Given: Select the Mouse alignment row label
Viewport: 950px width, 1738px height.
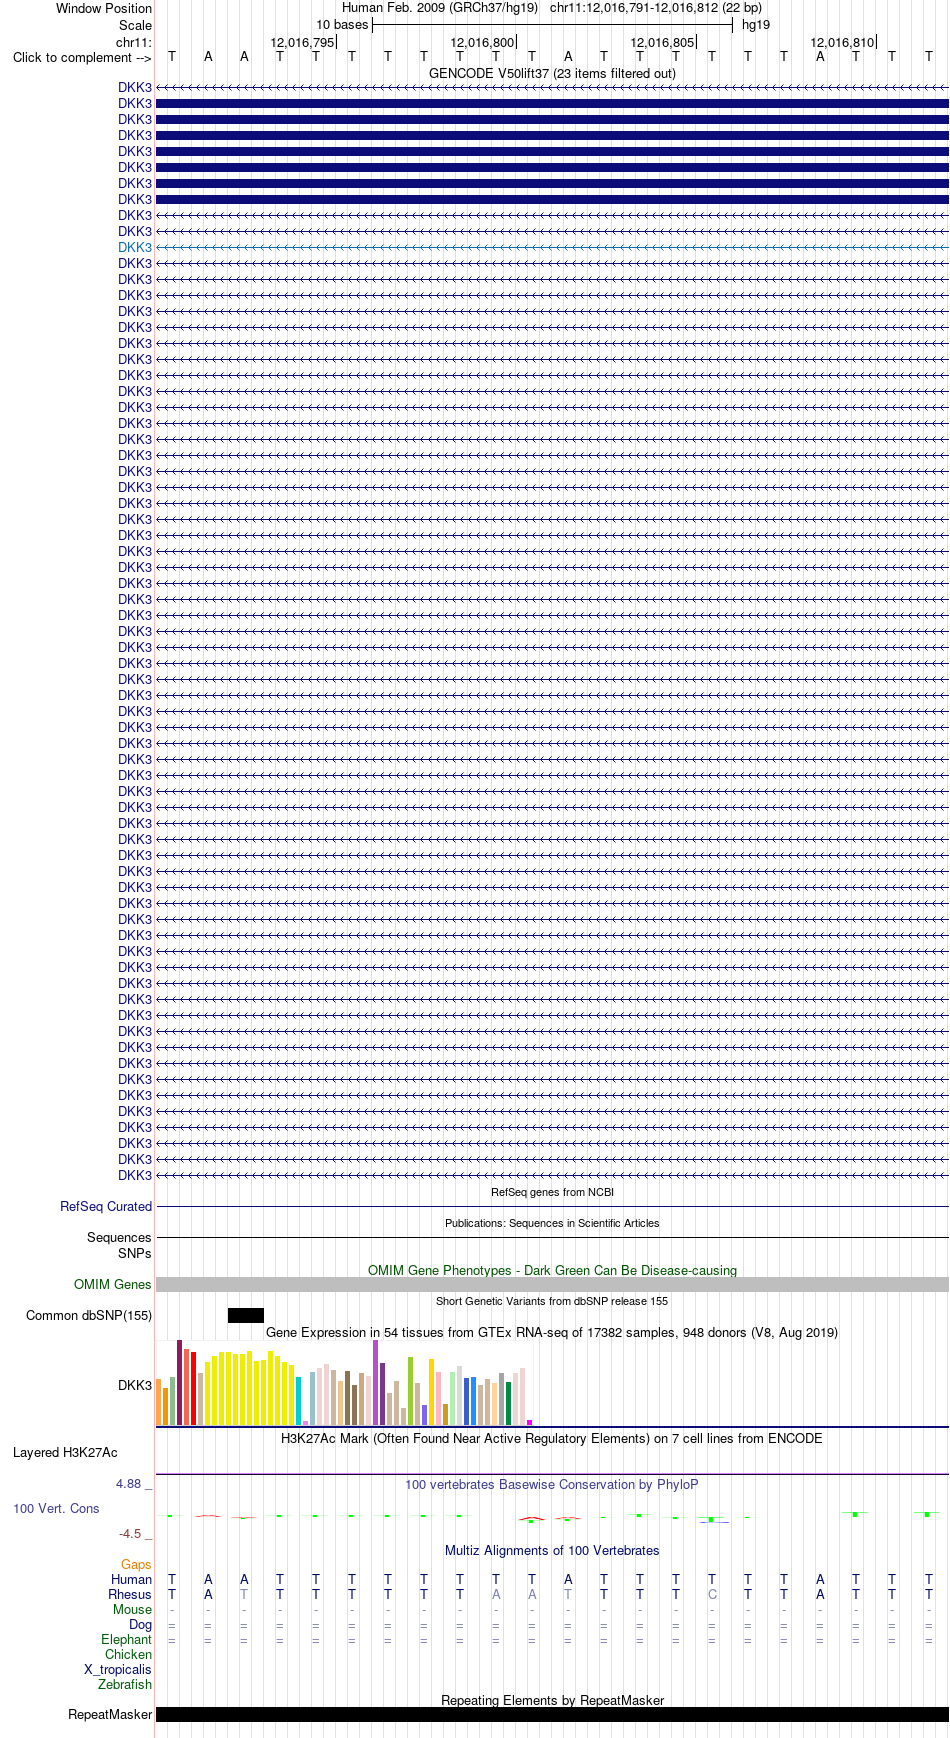Looking at the screenshot, I should [x=132, y=1609].
